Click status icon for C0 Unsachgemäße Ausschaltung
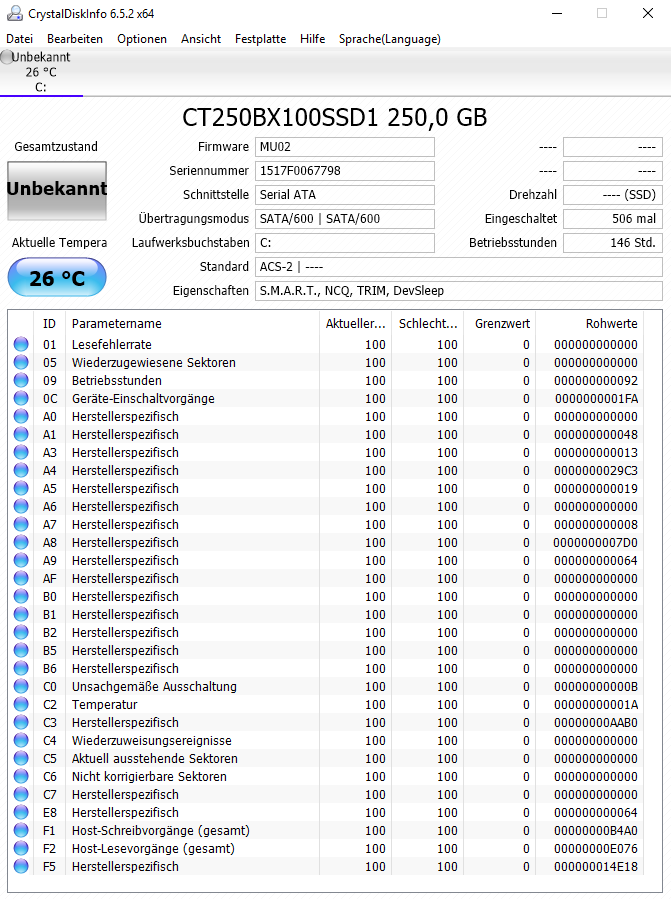This screenshot has width=671, height=899. (x=21, y=686)
